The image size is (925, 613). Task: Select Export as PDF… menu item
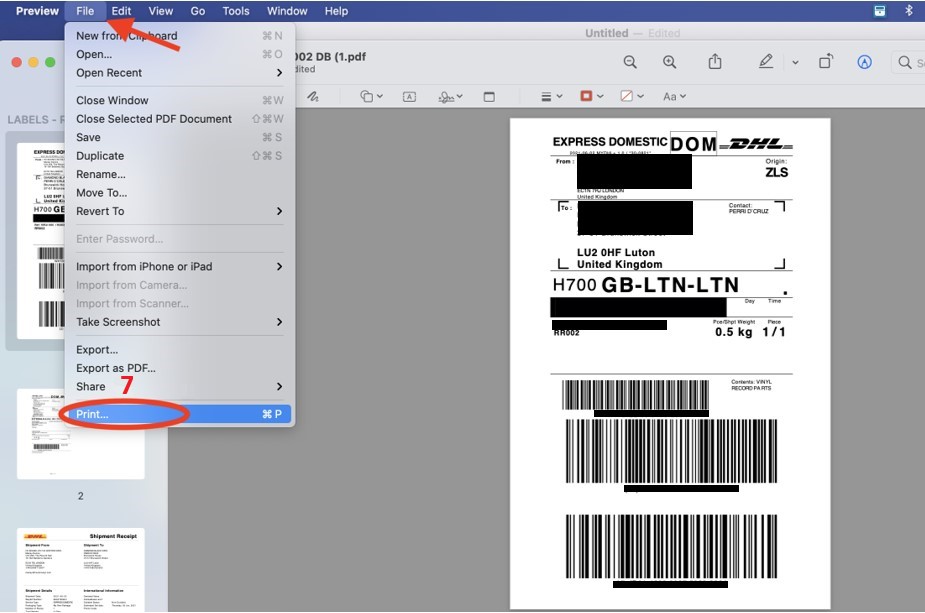click(116, 368)
